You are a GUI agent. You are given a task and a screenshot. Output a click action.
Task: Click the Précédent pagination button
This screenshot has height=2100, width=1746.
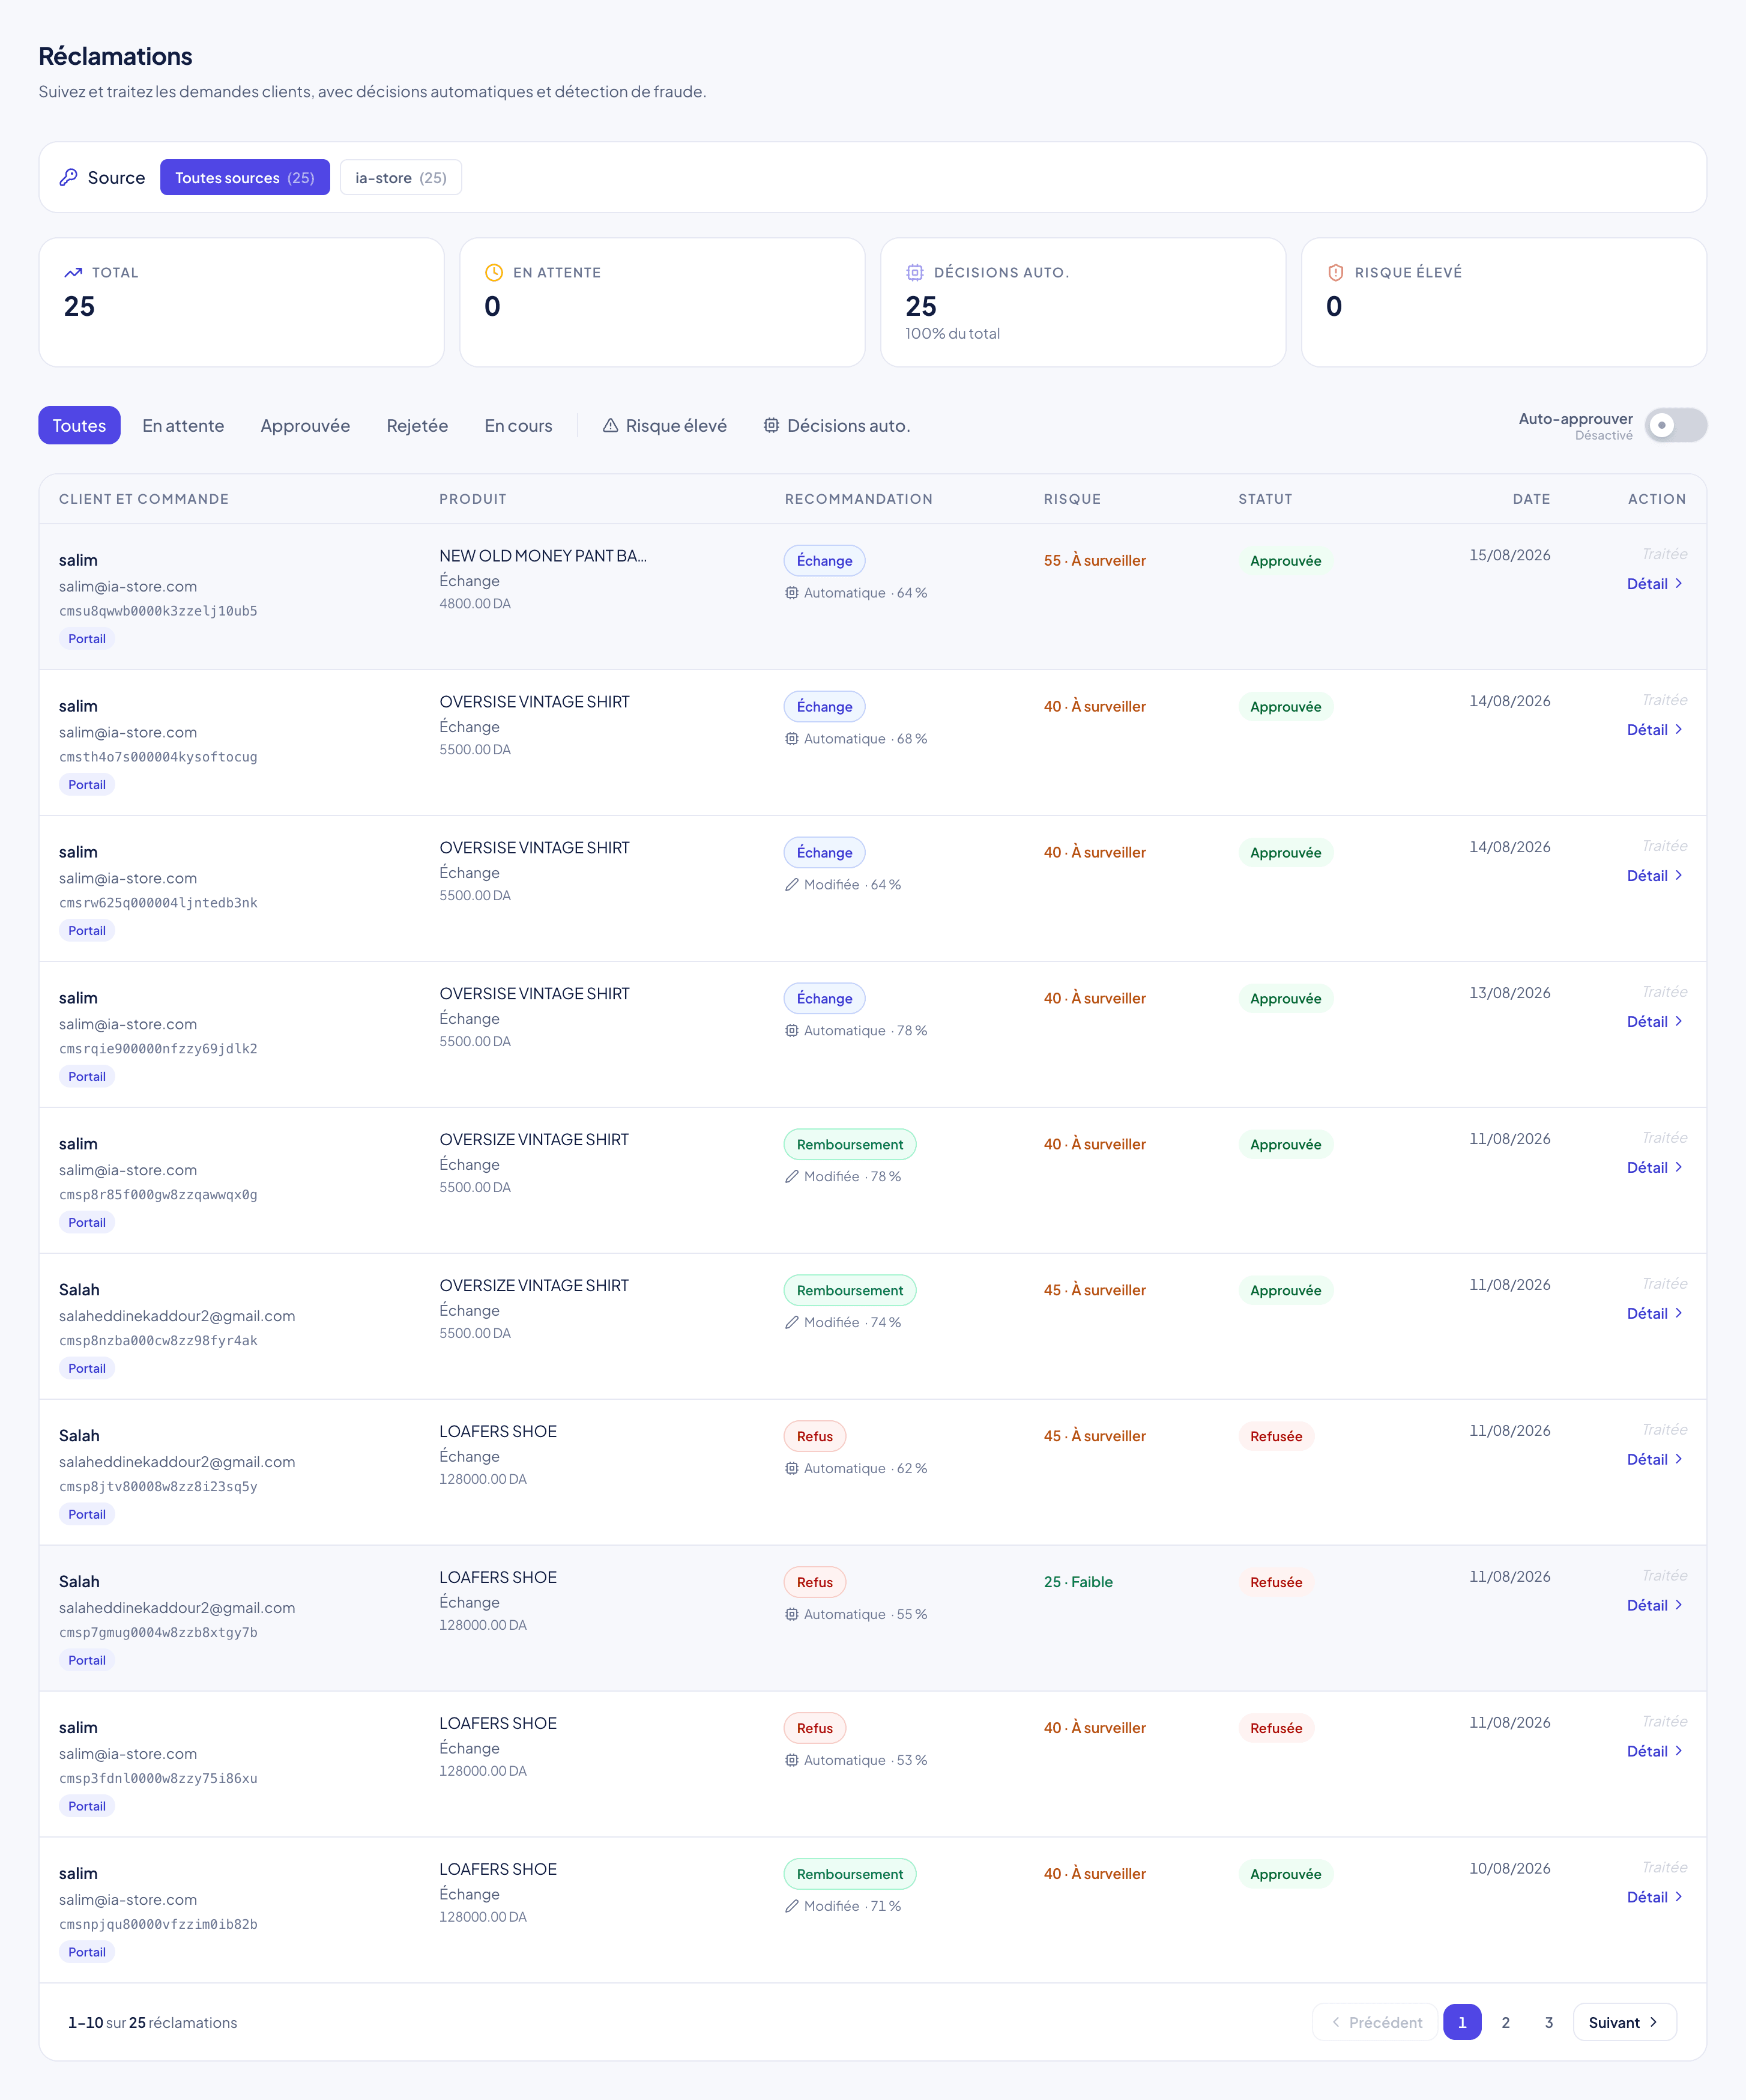[x=1374, y=2022]
